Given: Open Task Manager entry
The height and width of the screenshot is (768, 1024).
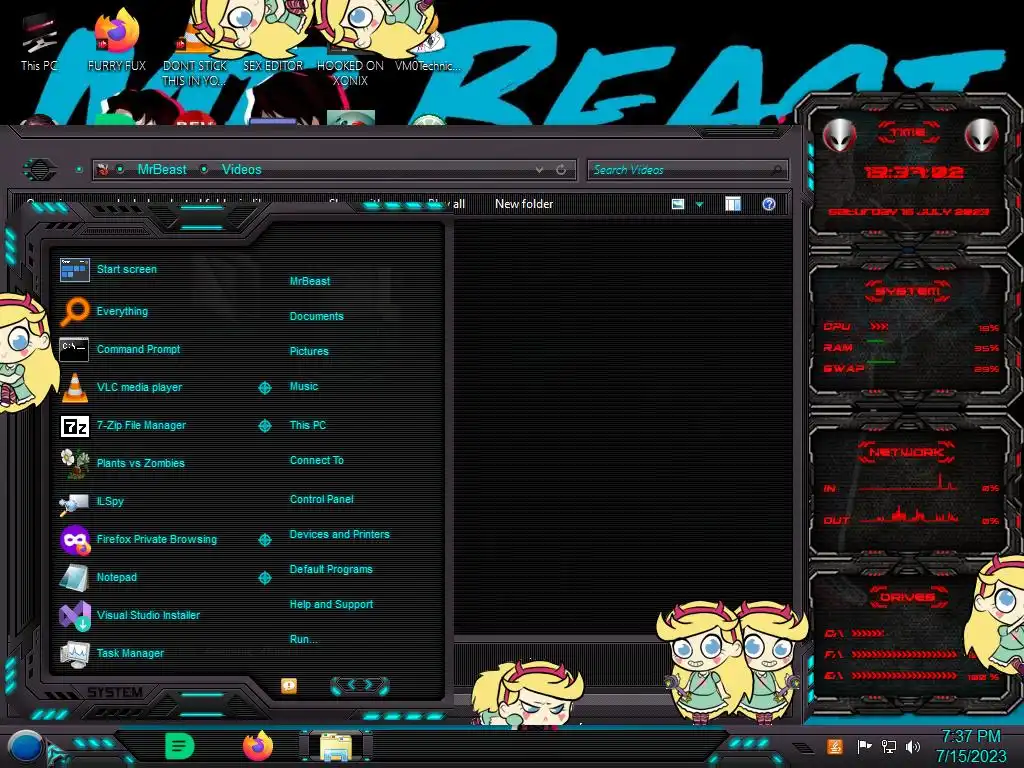Looking at the screenshot, I should (112, 653).
